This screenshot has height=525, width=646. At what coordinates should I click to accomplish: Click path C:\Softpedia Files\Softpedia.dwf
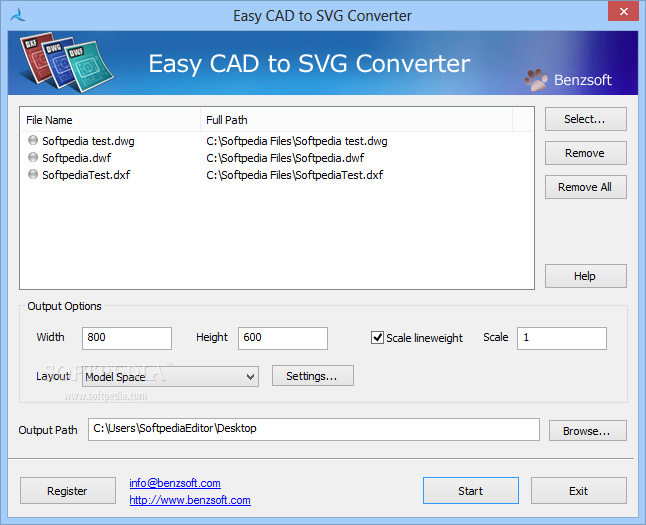[285, 158]
